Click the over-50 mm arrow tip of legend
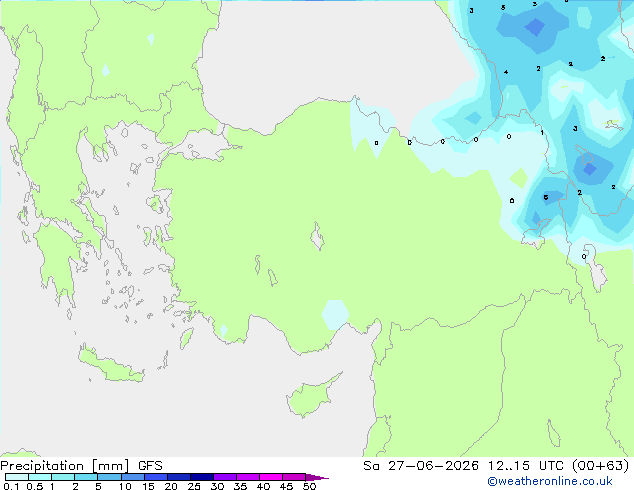This screenshot has width=634, height=490. [317, 477]
